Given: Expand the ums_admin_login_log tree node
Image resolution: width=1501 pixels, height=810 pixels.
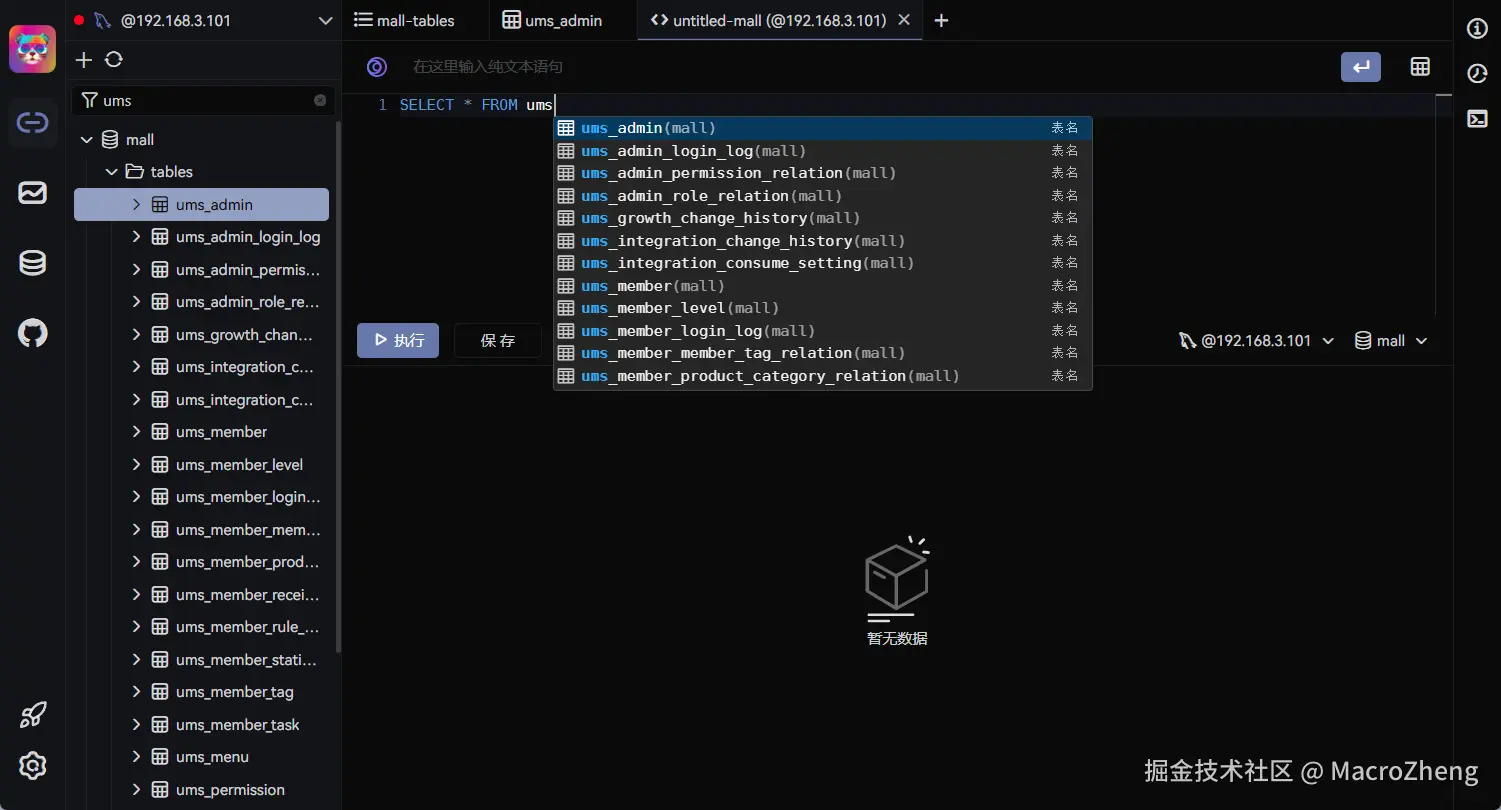Looking at the screenshot, I should pyautogui.click(x=137, y=237).
